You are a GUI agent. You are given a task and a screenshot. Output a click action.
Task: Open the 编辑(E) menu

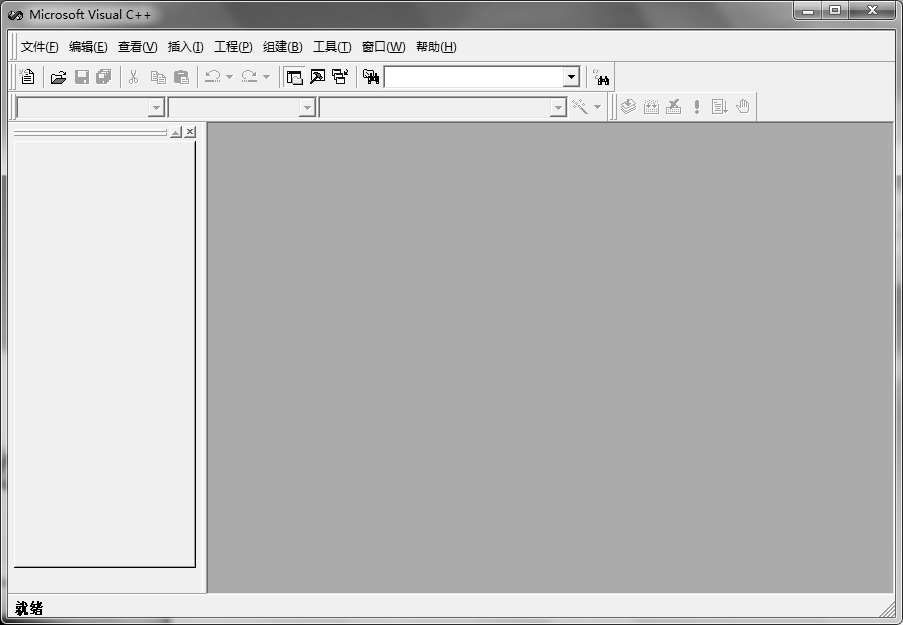point(88,47)
